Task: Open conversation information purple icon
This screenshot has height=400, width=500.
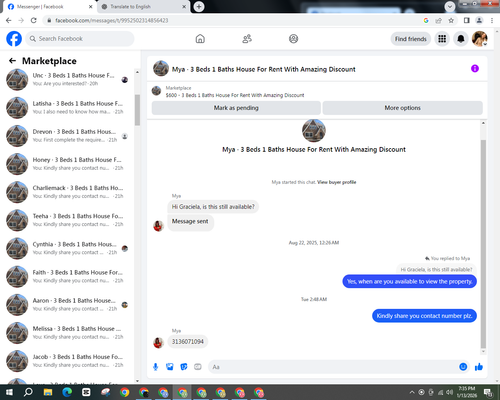Action: 475,69
